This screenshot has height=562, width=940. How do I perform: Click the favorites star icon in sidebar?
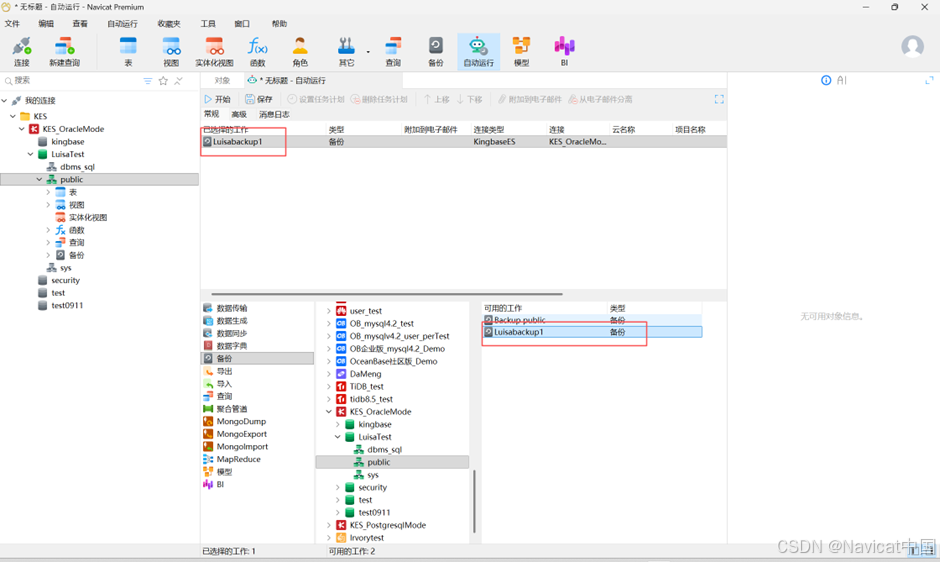pos(163,81)
